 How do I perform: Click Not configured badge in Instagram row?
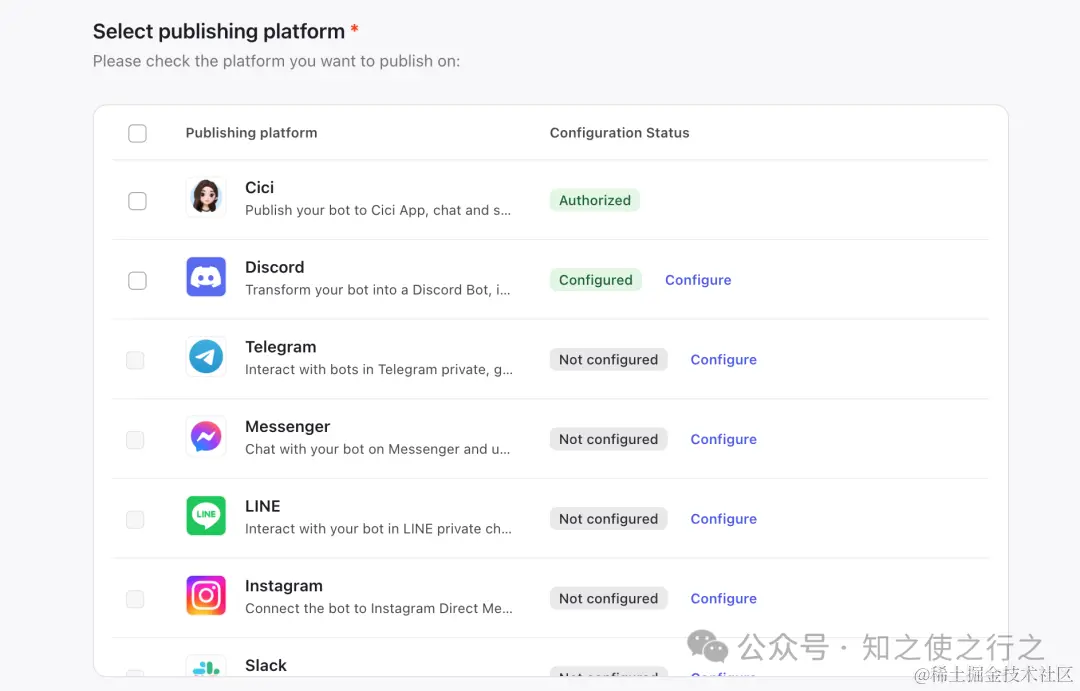coord(608,598)
